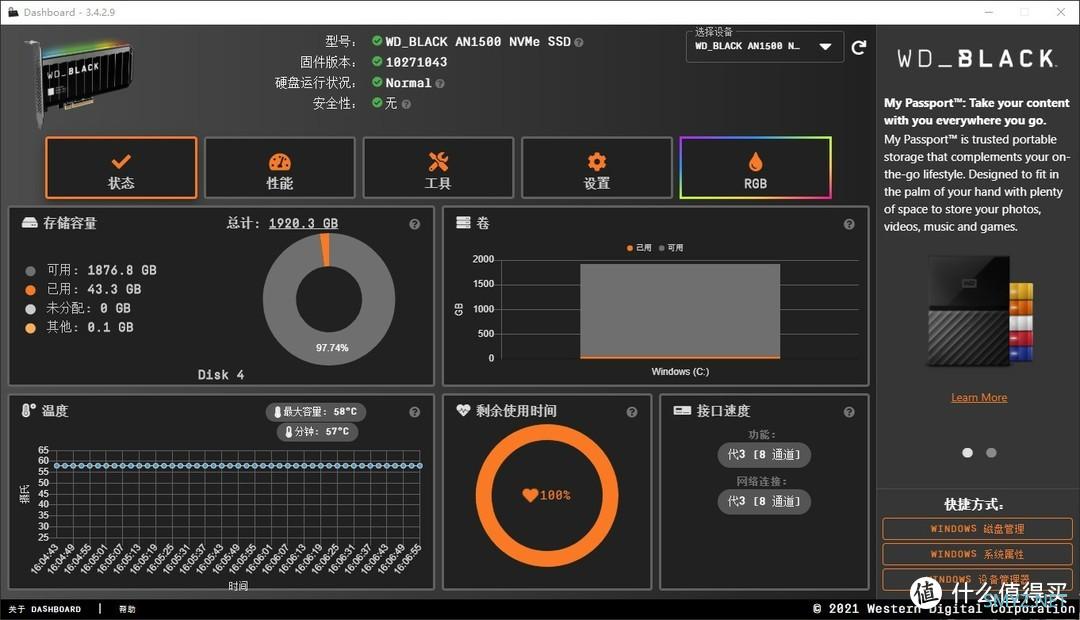
Task: Toggle the 可用 legend in volume chart
Action: (x=672, y=247)
